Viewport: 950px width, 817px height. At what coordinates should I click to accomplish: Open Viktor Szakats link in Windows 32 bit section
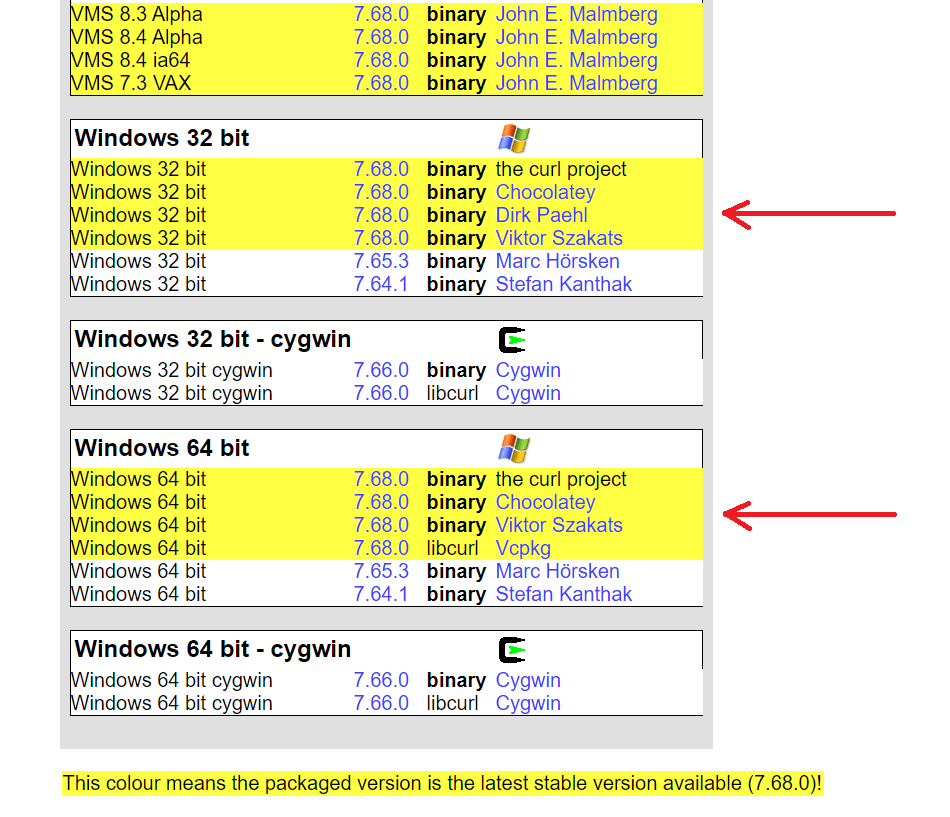[559, 238]
